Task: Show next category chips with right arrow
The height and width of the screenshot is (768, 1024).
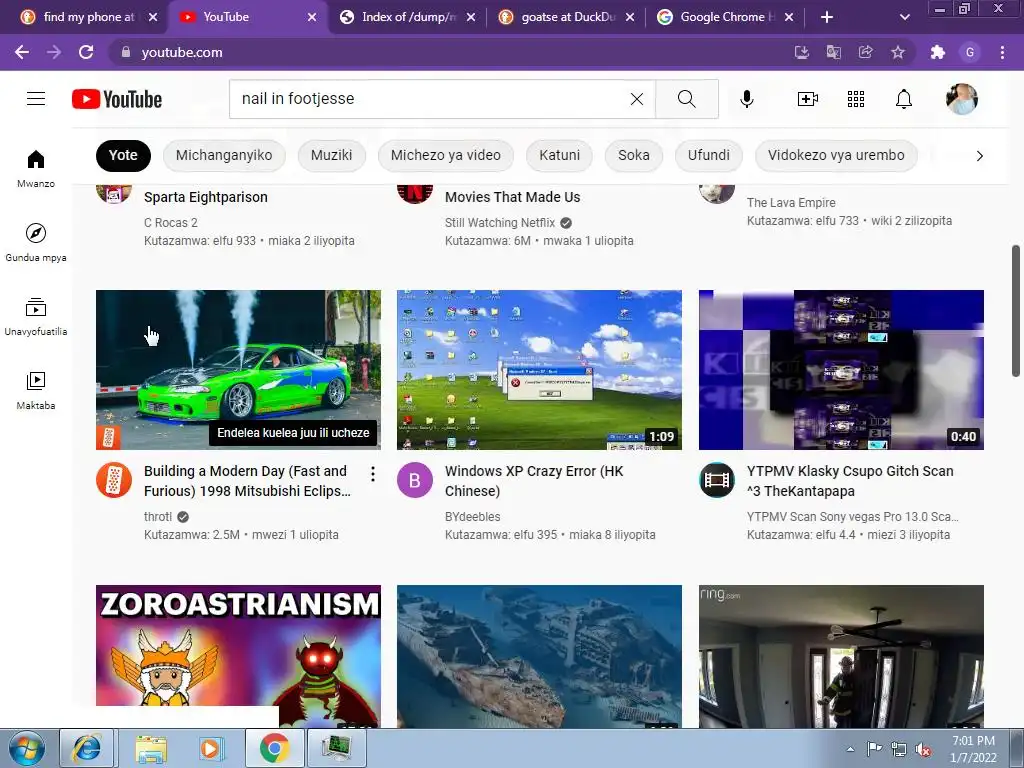Action: pos(980,155)
